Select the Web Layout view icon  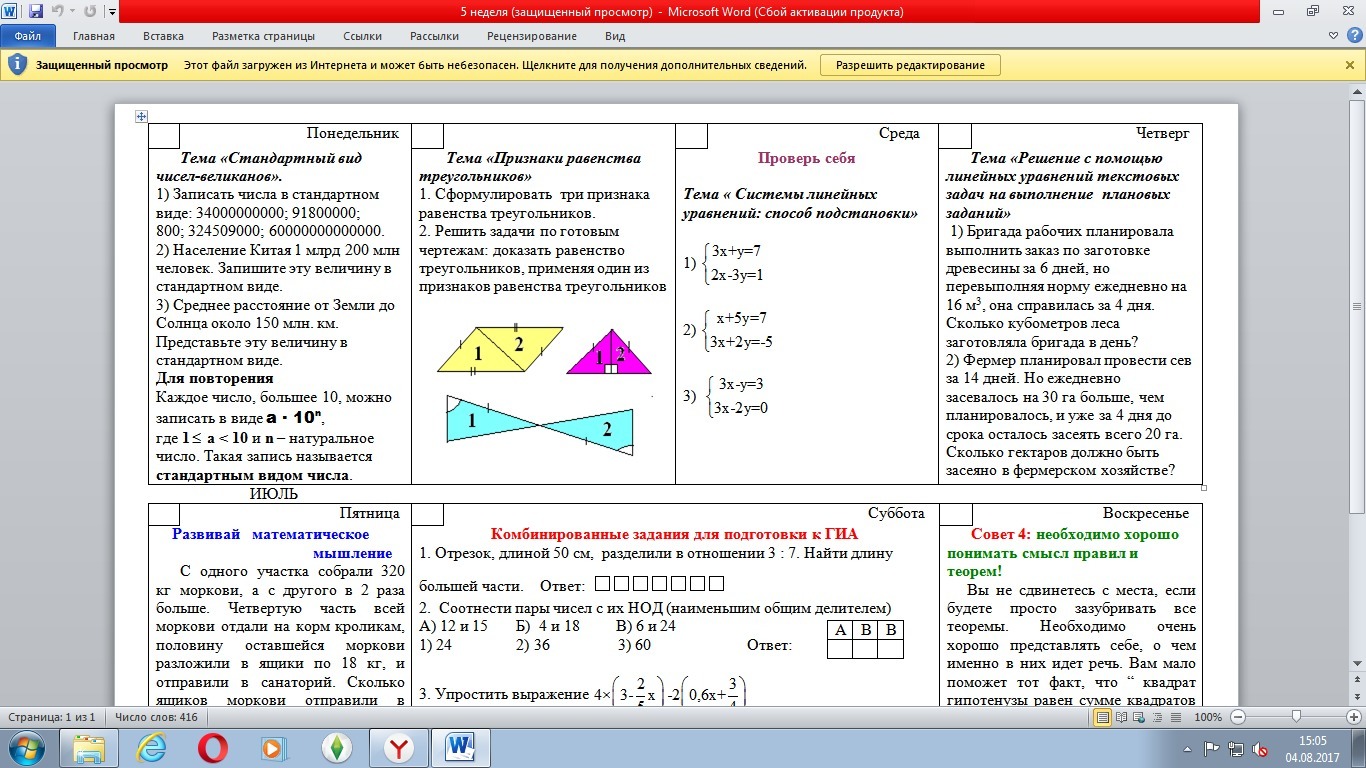click(x=1141, y=718)
